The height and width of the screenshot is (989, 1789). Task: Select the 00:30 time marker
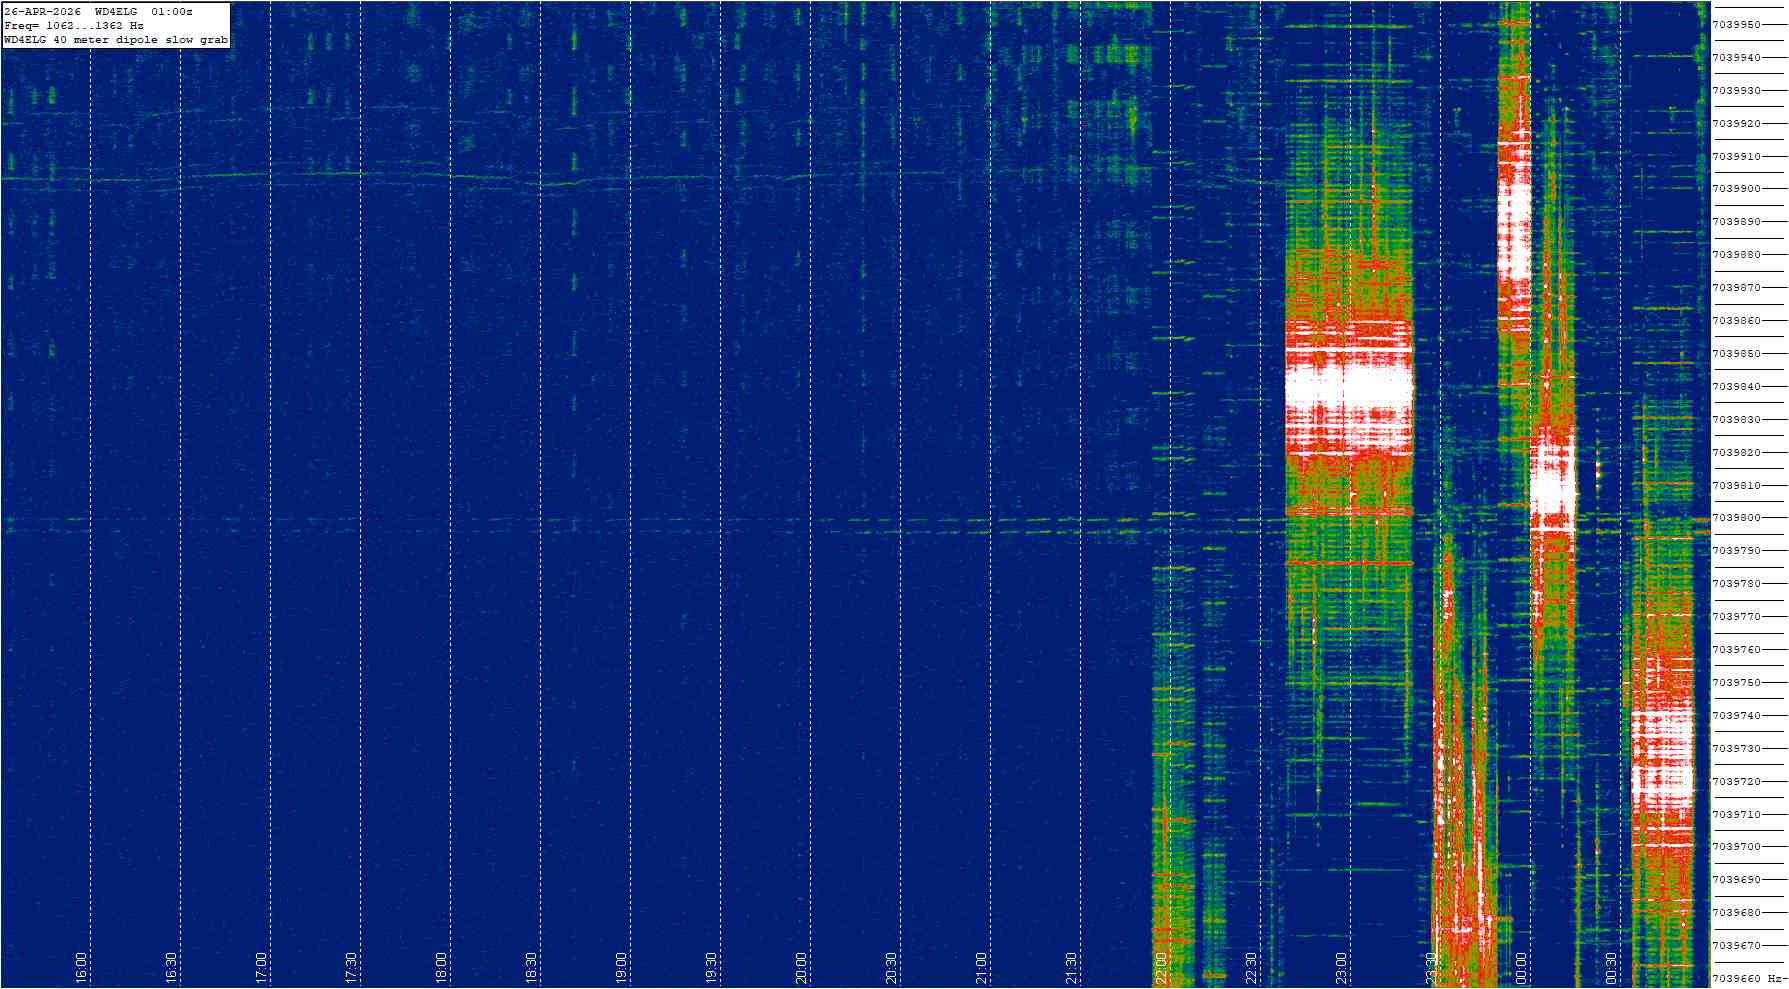(x=1611, y=967)
